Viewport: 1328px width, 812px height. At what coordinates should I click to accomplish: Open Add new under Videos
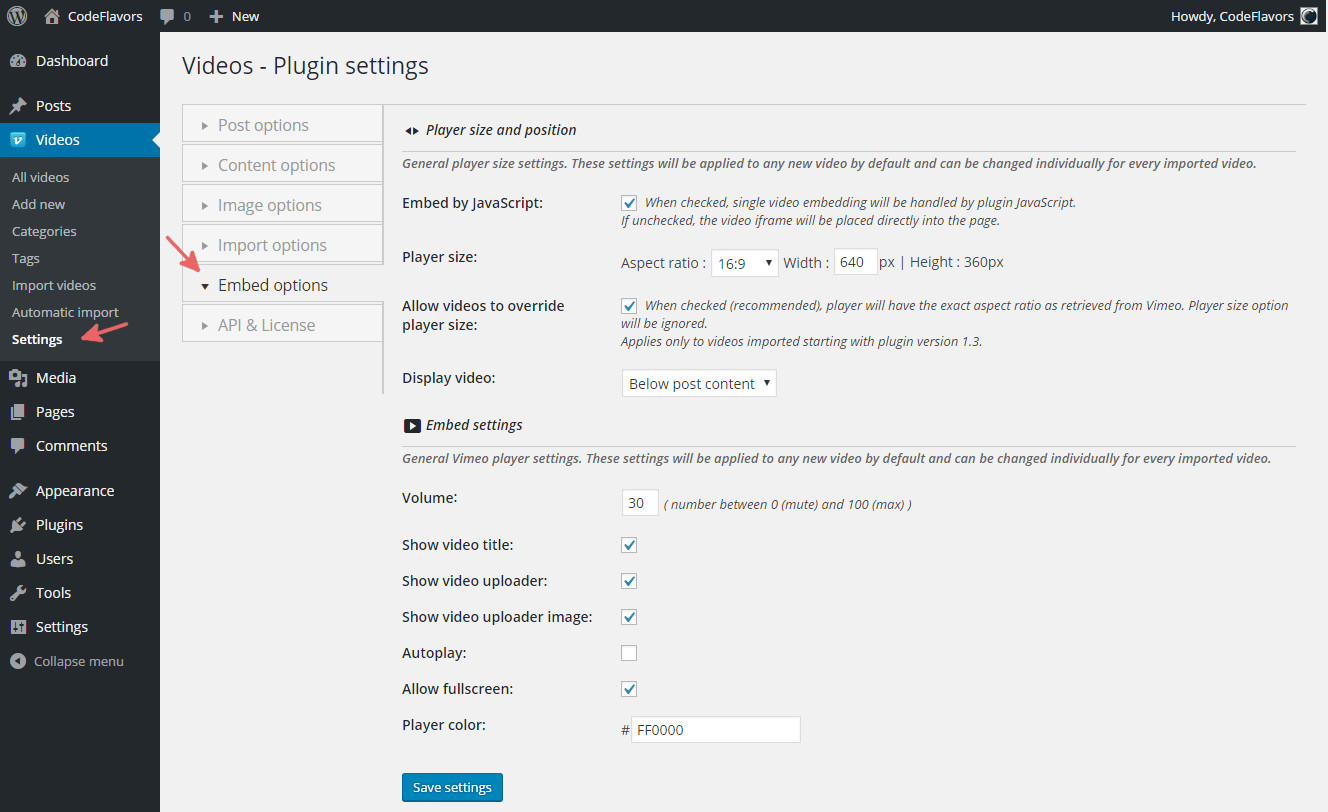point(38,204)
